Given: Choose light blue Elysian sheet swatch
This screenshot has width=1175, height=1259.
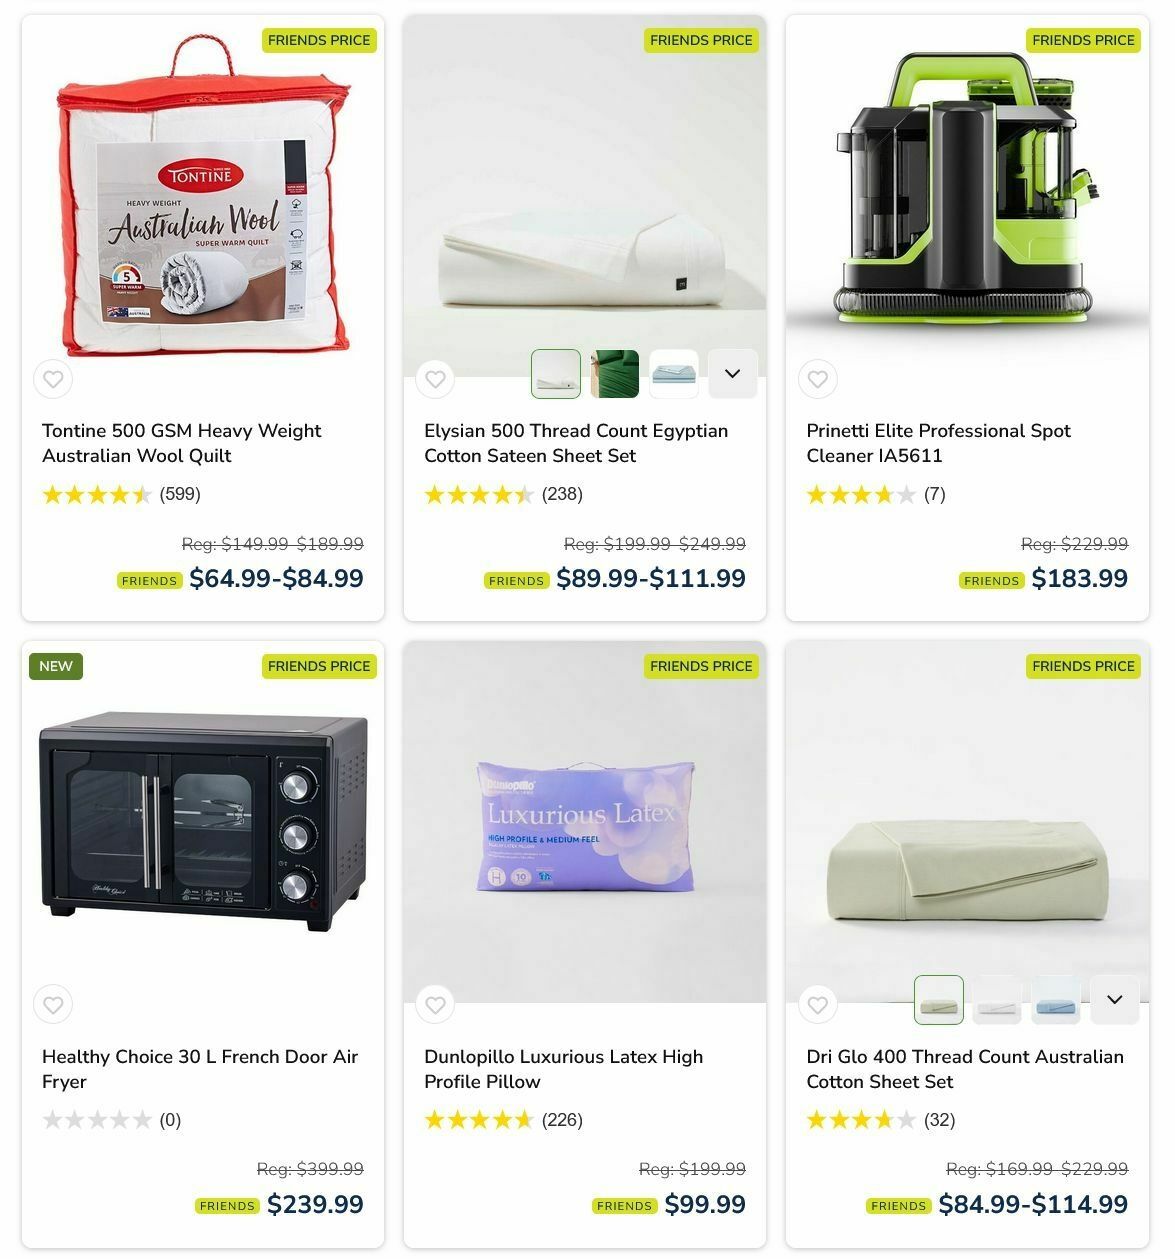Looking at the screenshot, I should 673,374.
